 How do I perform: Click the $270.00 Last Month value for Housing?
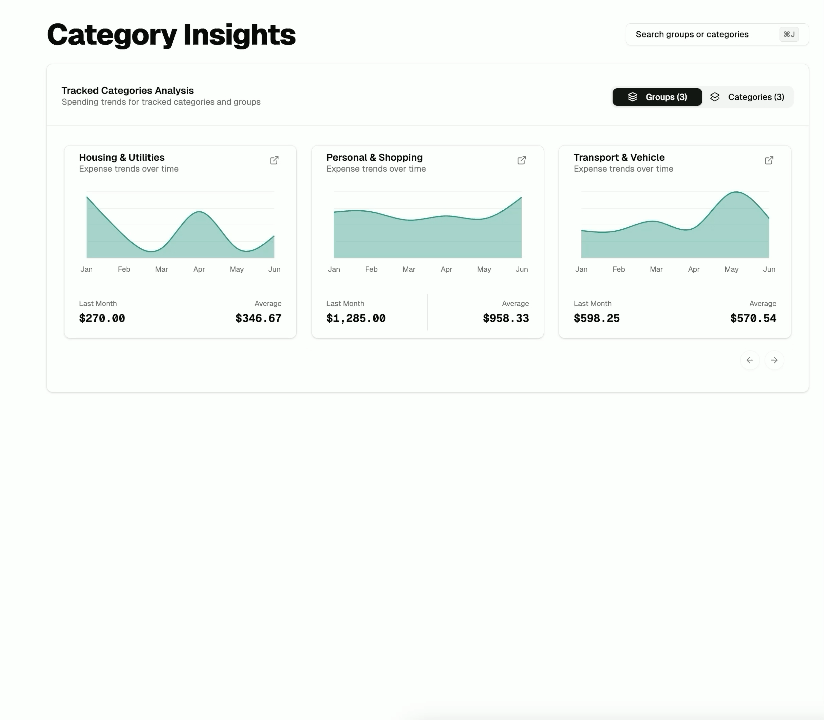(x=101, y=317)
